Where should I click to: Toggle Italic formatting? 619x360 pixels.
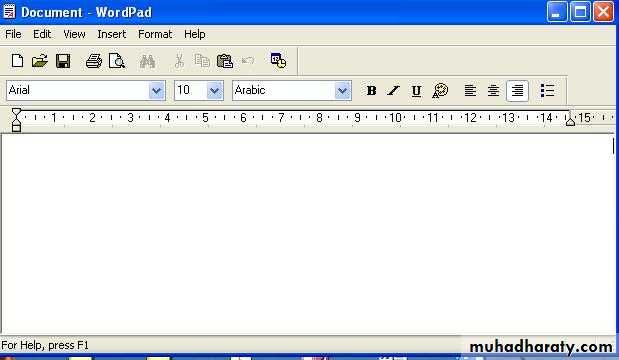coord(393,90)
